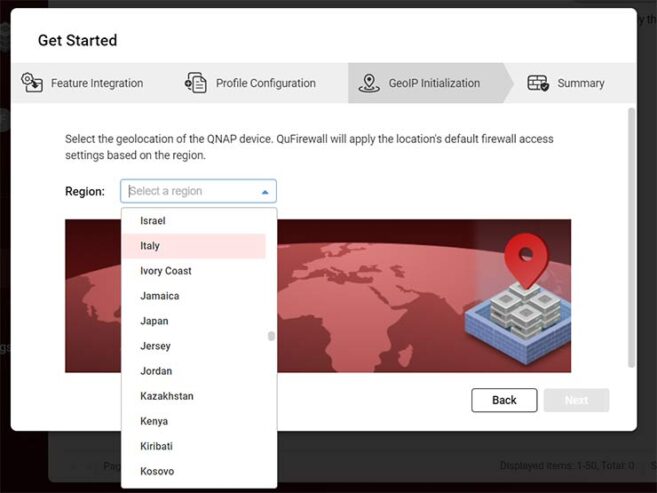
Task: Click the GeoIP Initialization location pin icon
Action: click(x=369, y=83)
